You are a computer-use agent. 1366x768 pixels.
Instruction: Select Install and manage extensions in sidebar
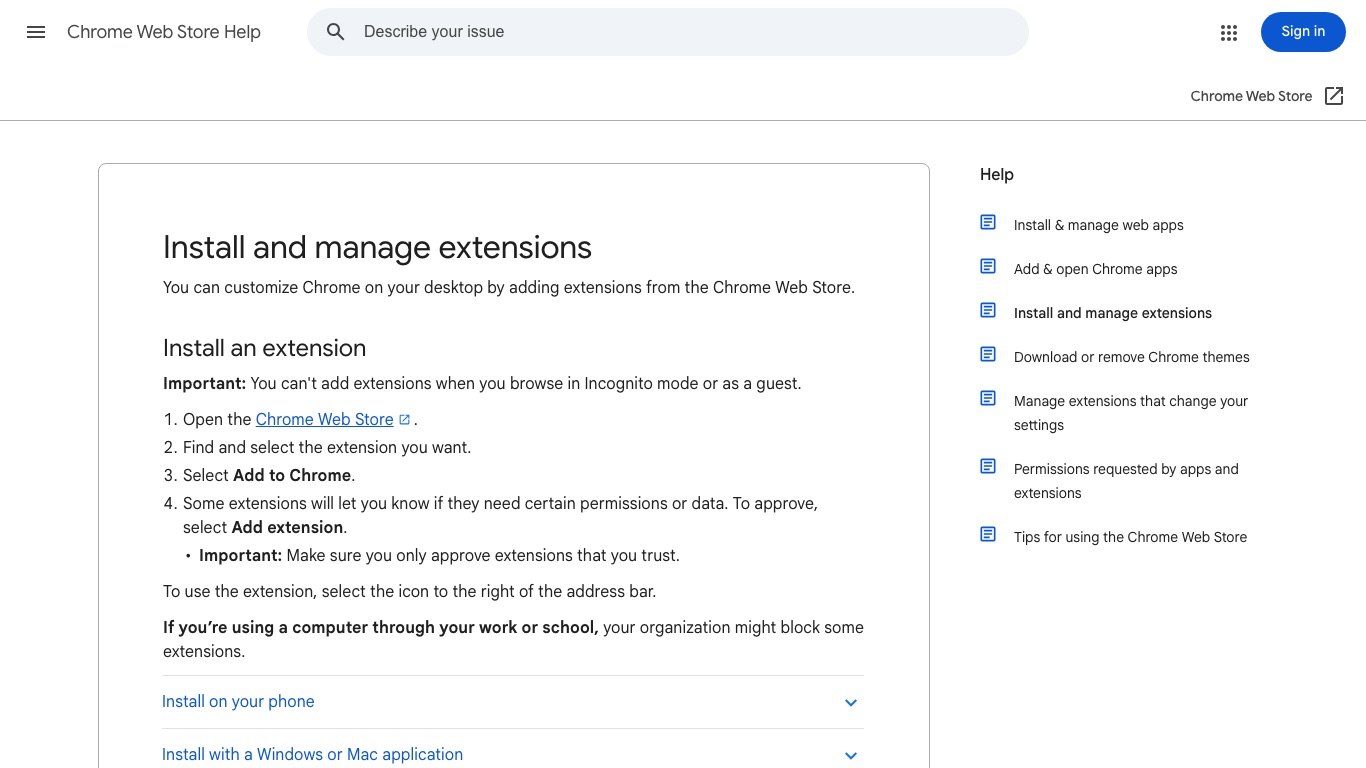[1112, 313]
